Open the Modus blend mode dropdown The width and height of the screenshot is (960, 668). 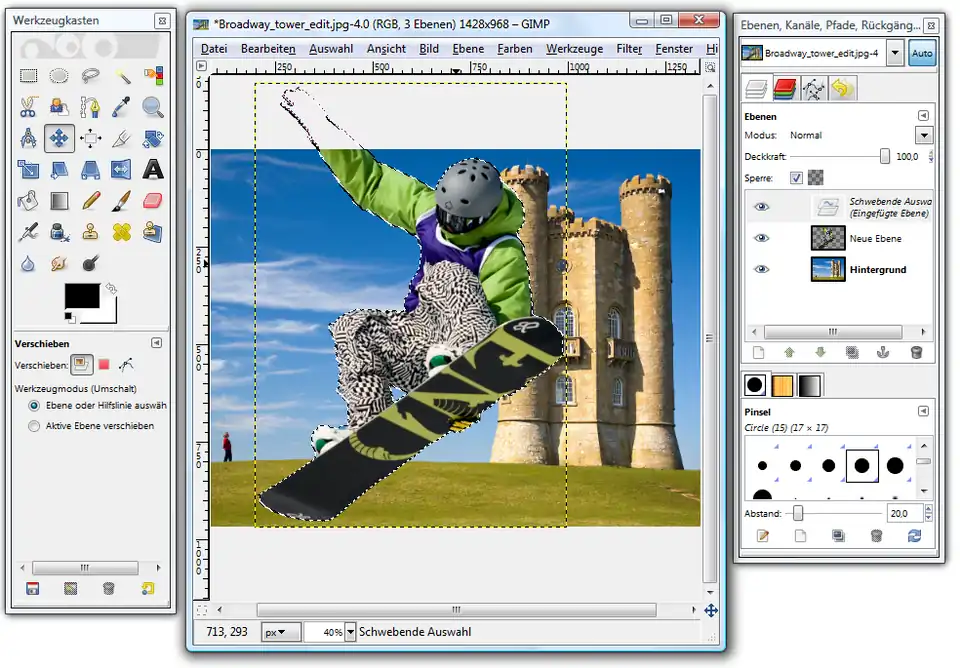coord(923,135)
